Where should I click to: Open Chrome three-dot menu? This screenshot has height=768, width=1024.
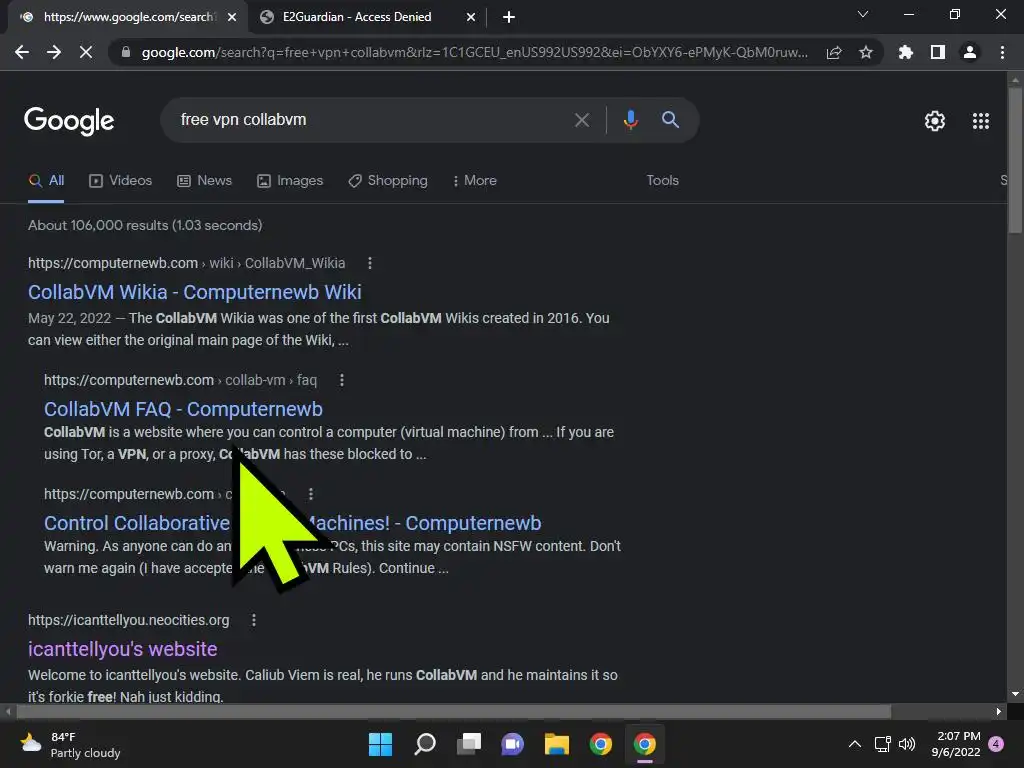[x=1002, y=52]
